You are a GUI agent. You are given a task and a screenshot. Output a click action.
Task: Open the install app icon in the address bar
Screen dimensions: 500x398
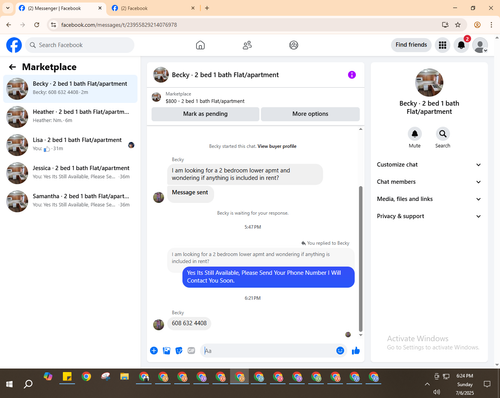click(x=445, y=25)
